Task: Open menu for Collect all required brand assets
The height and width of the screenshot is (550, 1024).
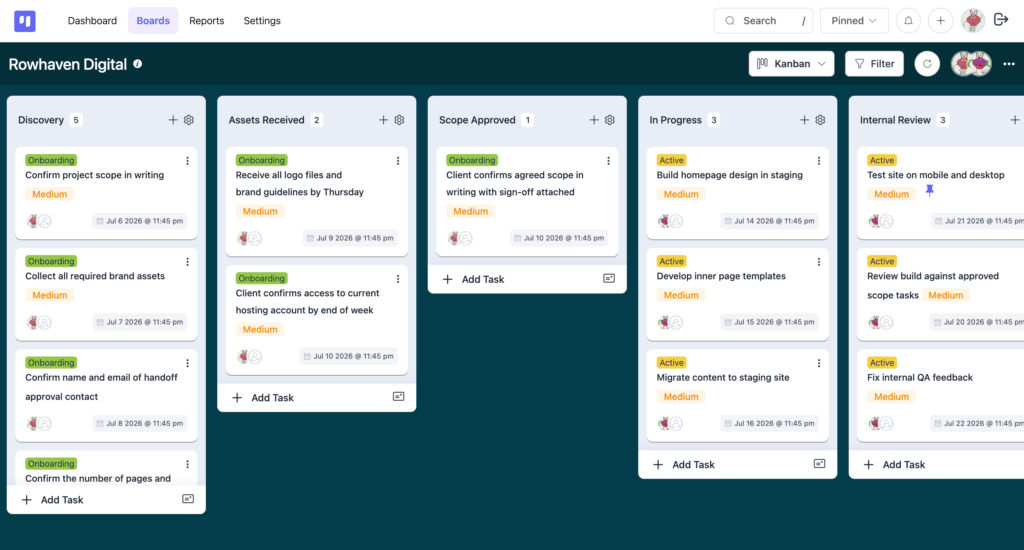Action: [x=187, y=262]
